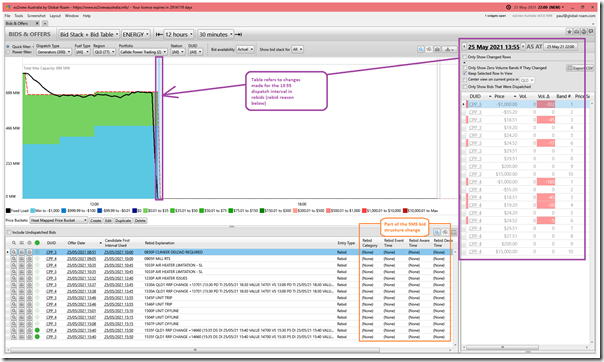This screenshot has height=362, width=604.
Task: Close the Bids & Offers tab
Action: tap(37, 23)
